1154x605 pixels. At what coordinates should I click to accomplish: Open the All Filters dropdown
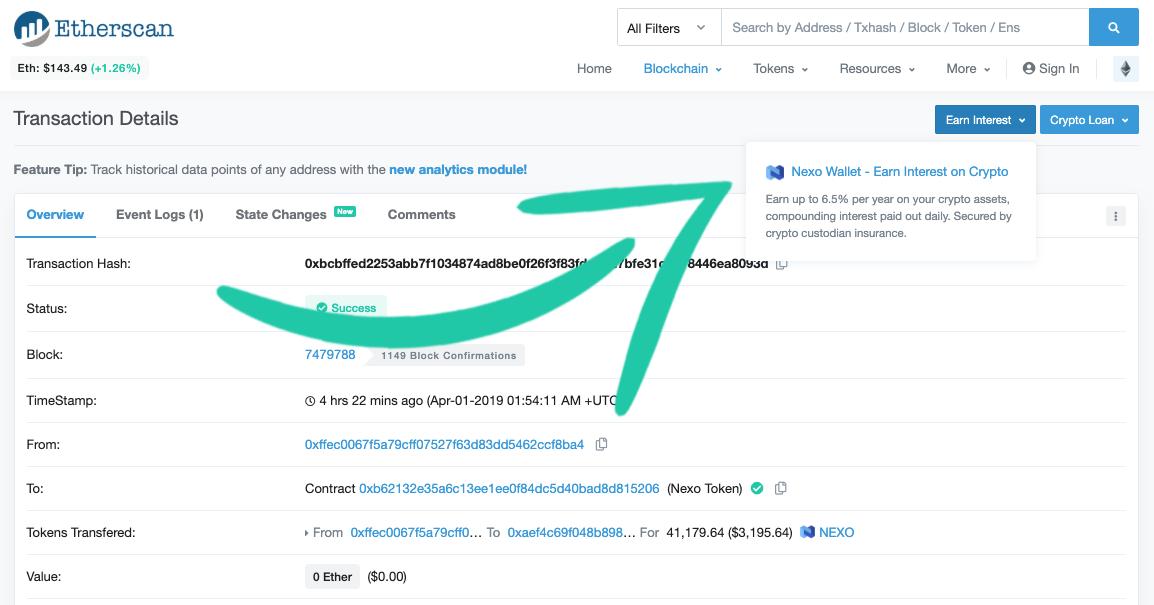[x=669, y=28]
